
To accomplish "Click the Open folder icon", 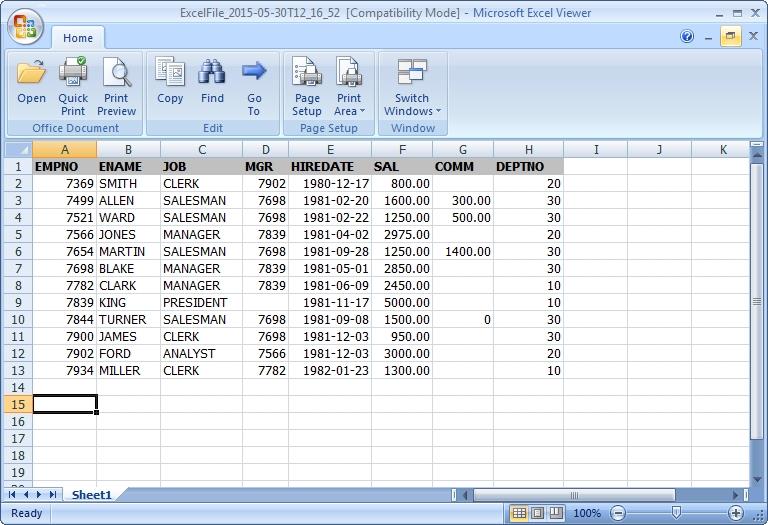I will pos(32,74).
